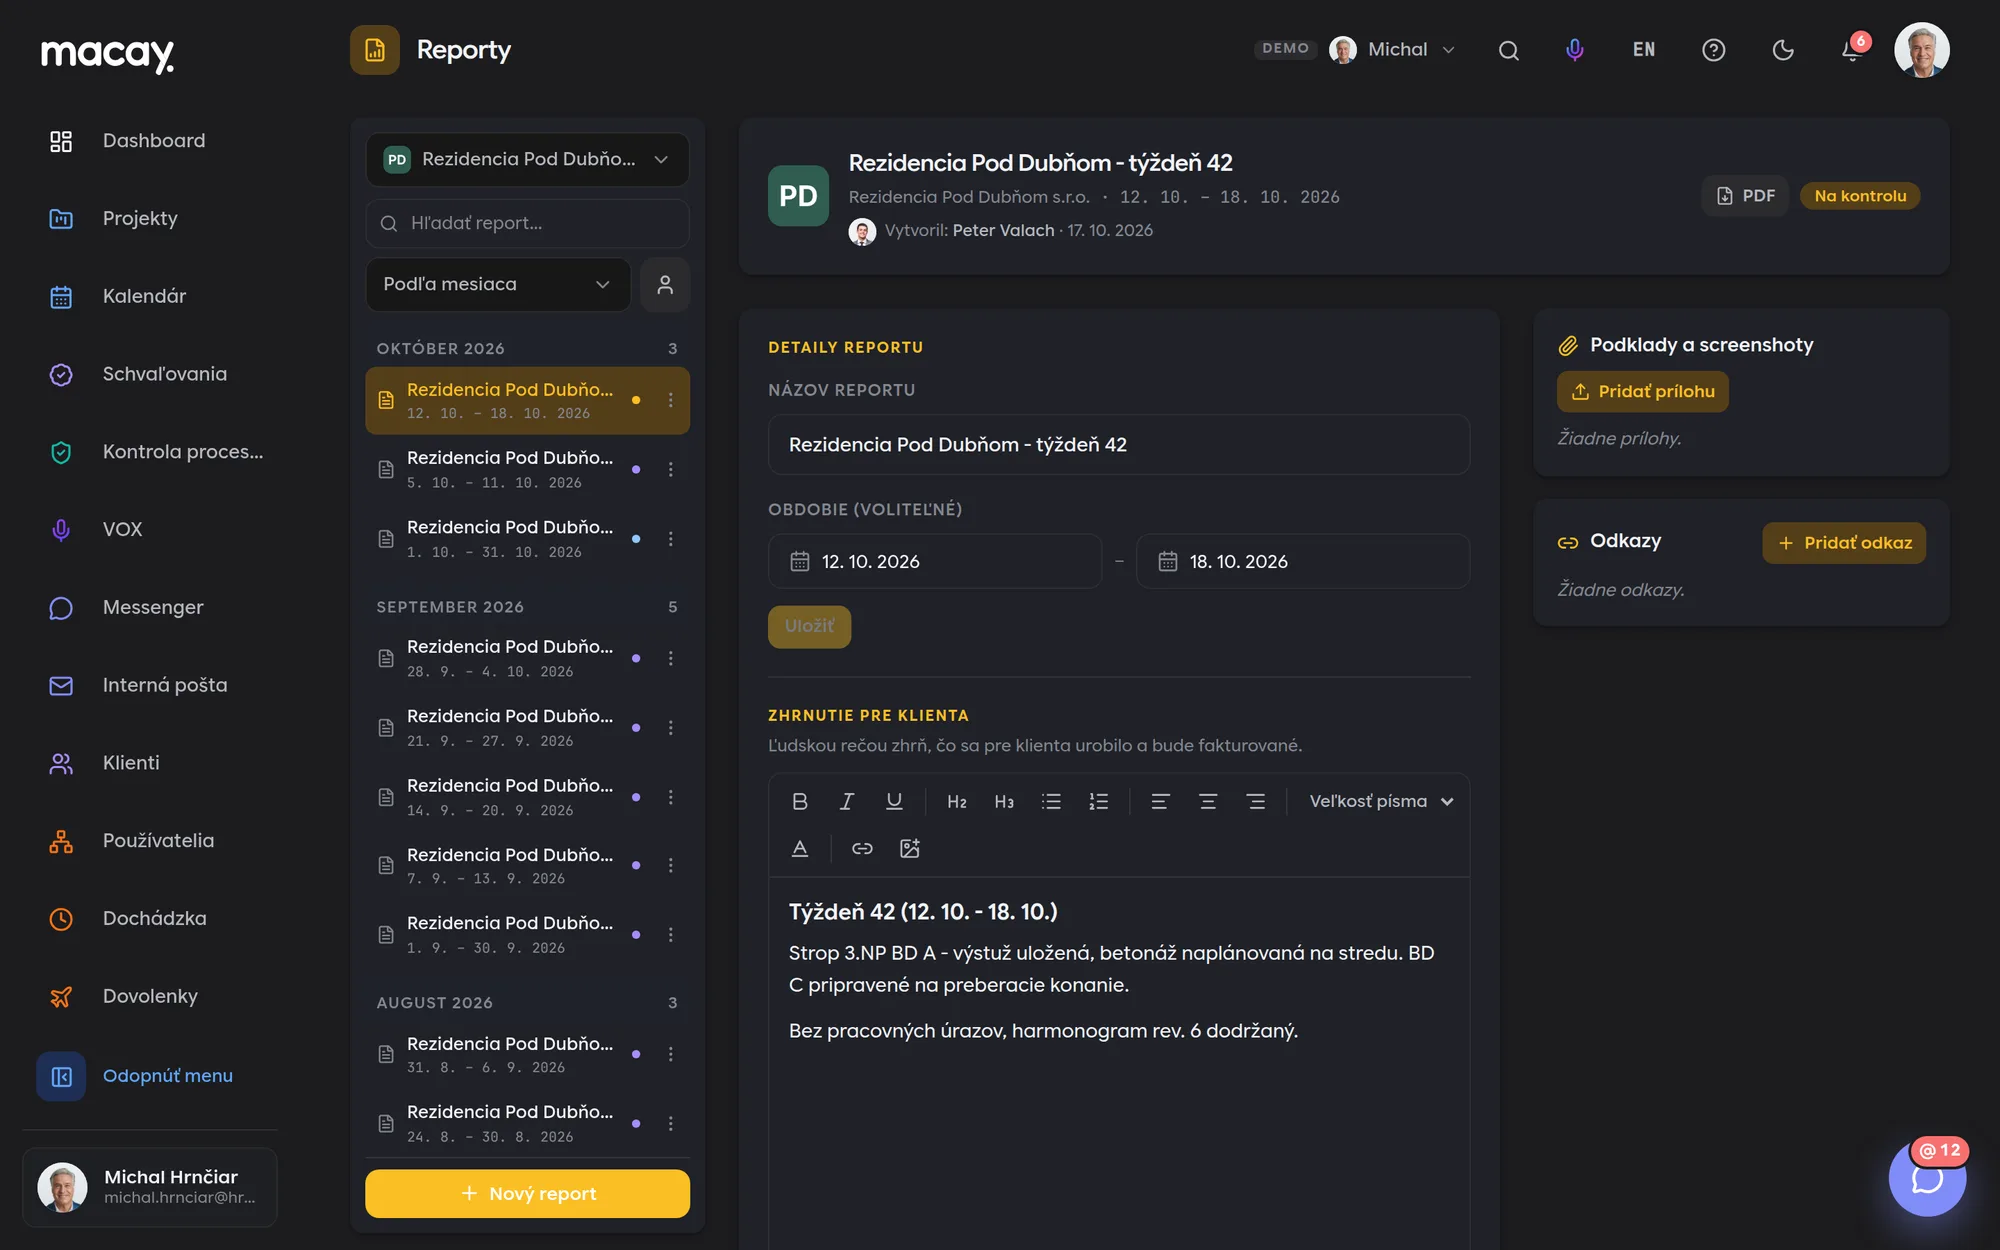Open help question mark icon

click(x=1713, y=50)
